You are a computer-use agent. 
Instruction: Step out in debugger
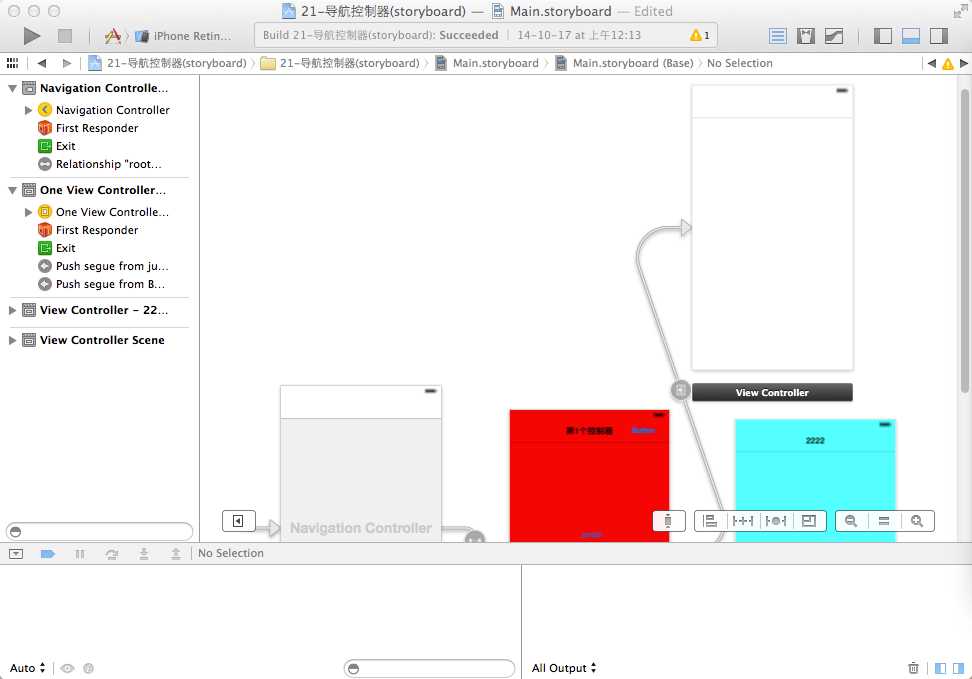pyautogui.click(x=176, y=554)
